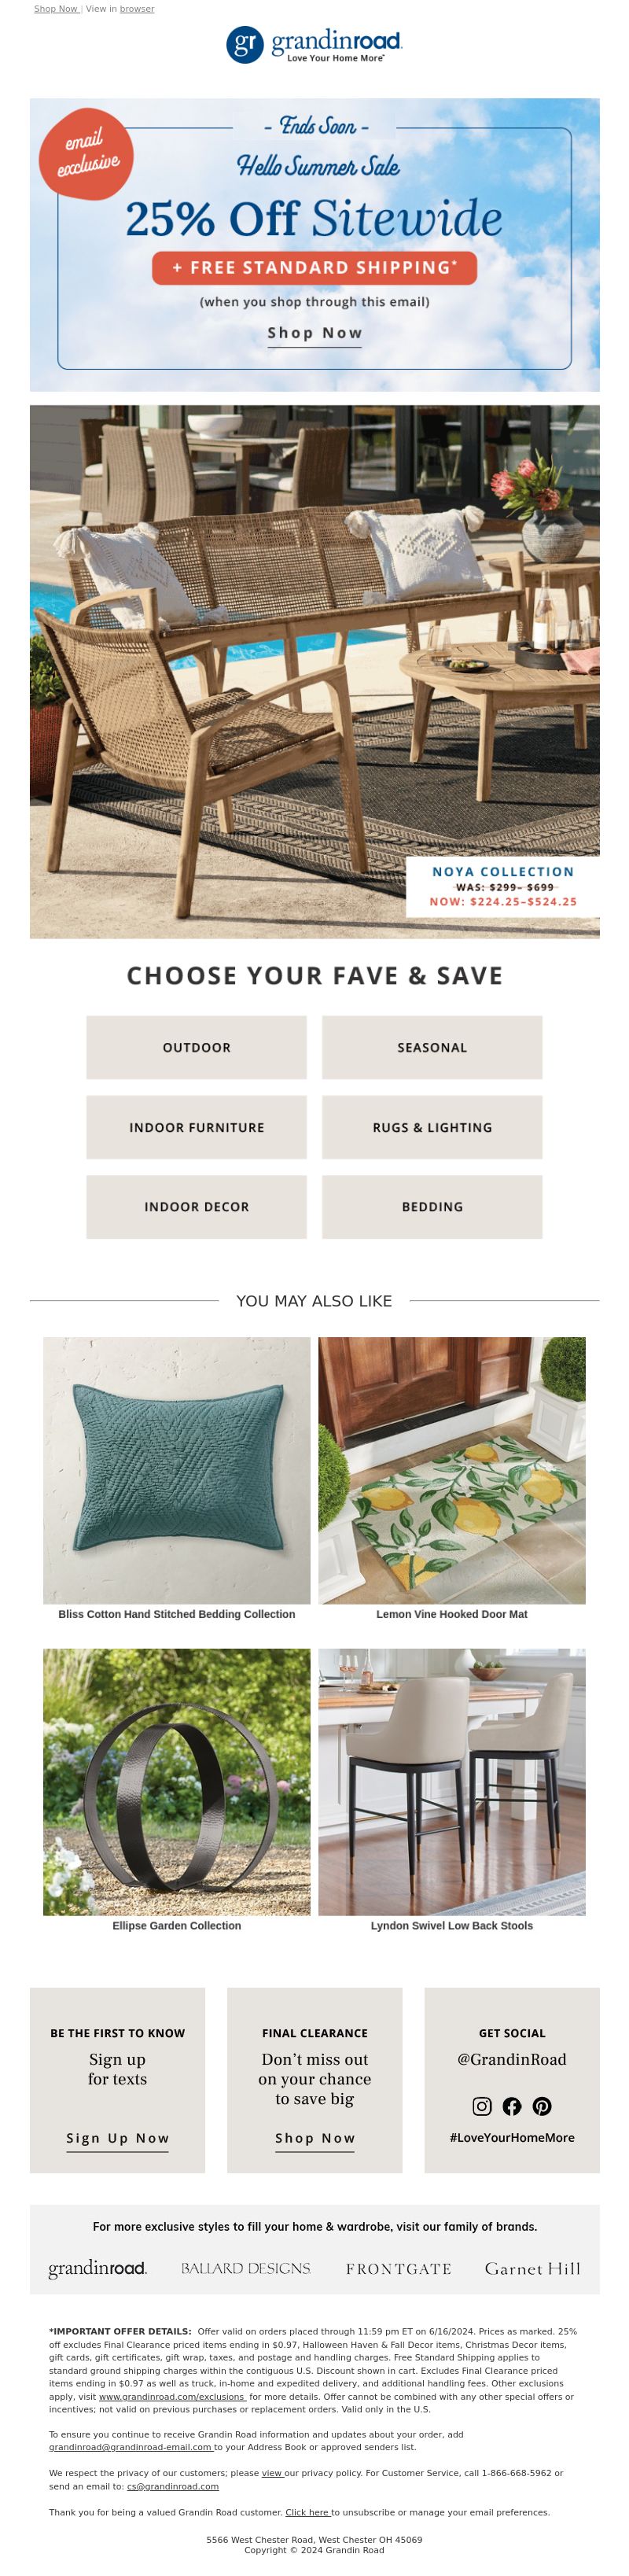Open the exclusions page link

[x=172, y=2396]
